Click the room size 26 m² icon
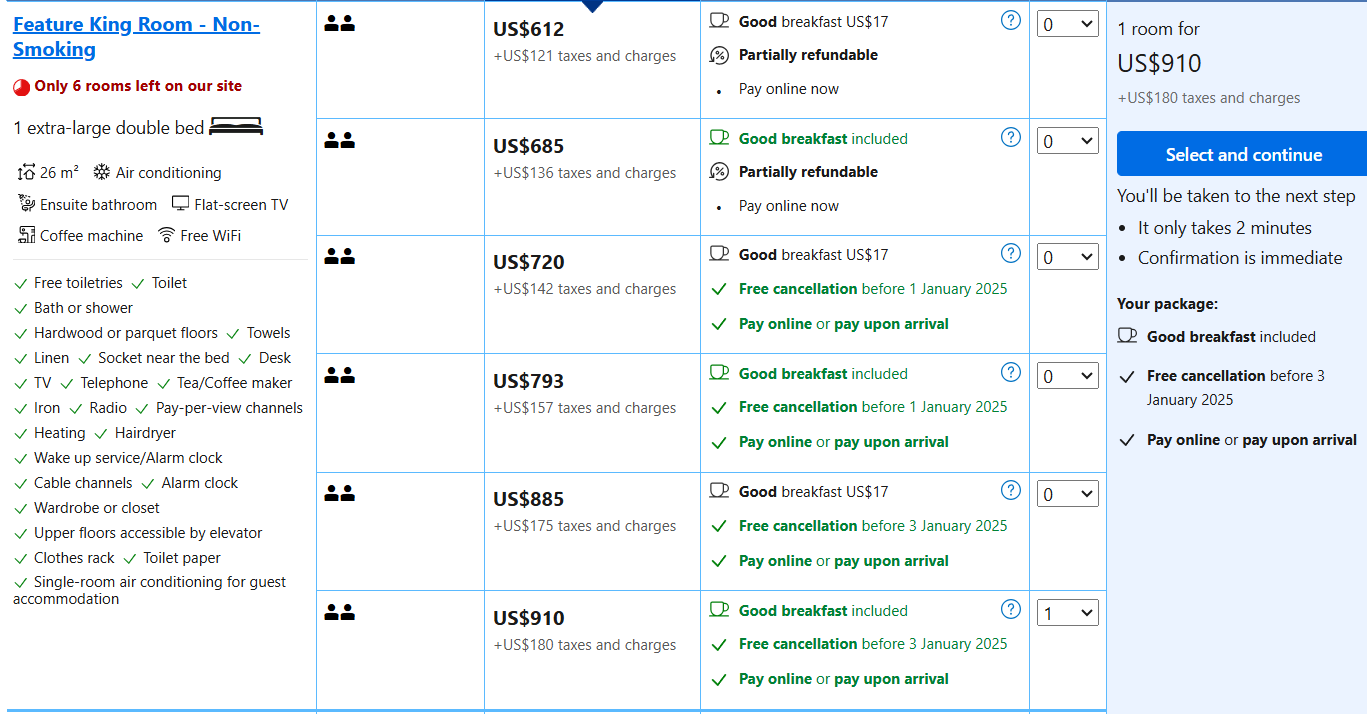 (x=26, y=172)
